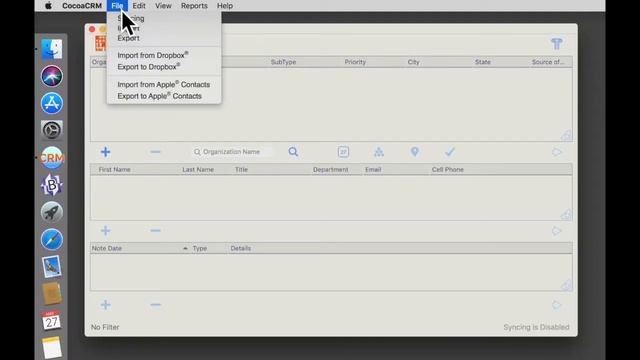Open the brown Contacts book icon in dock
This screenshot has height=360, width=640.
(x=51, y=294)
